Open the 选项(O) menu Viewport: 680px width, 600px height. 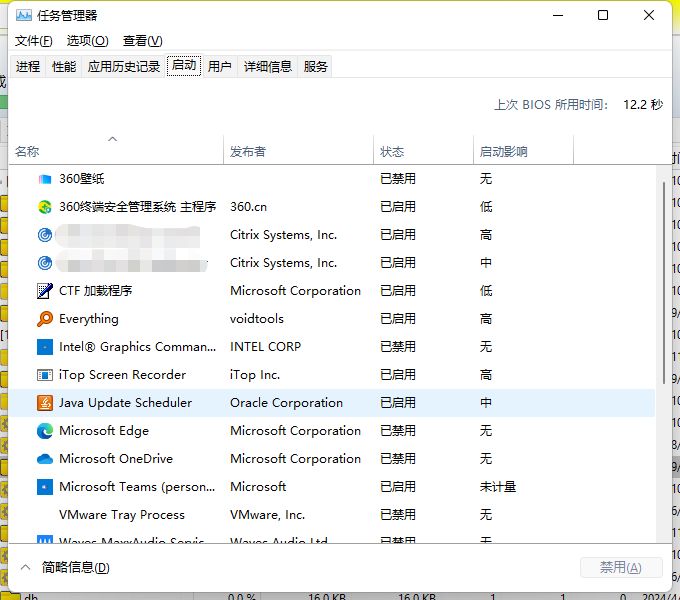(88, 41)
